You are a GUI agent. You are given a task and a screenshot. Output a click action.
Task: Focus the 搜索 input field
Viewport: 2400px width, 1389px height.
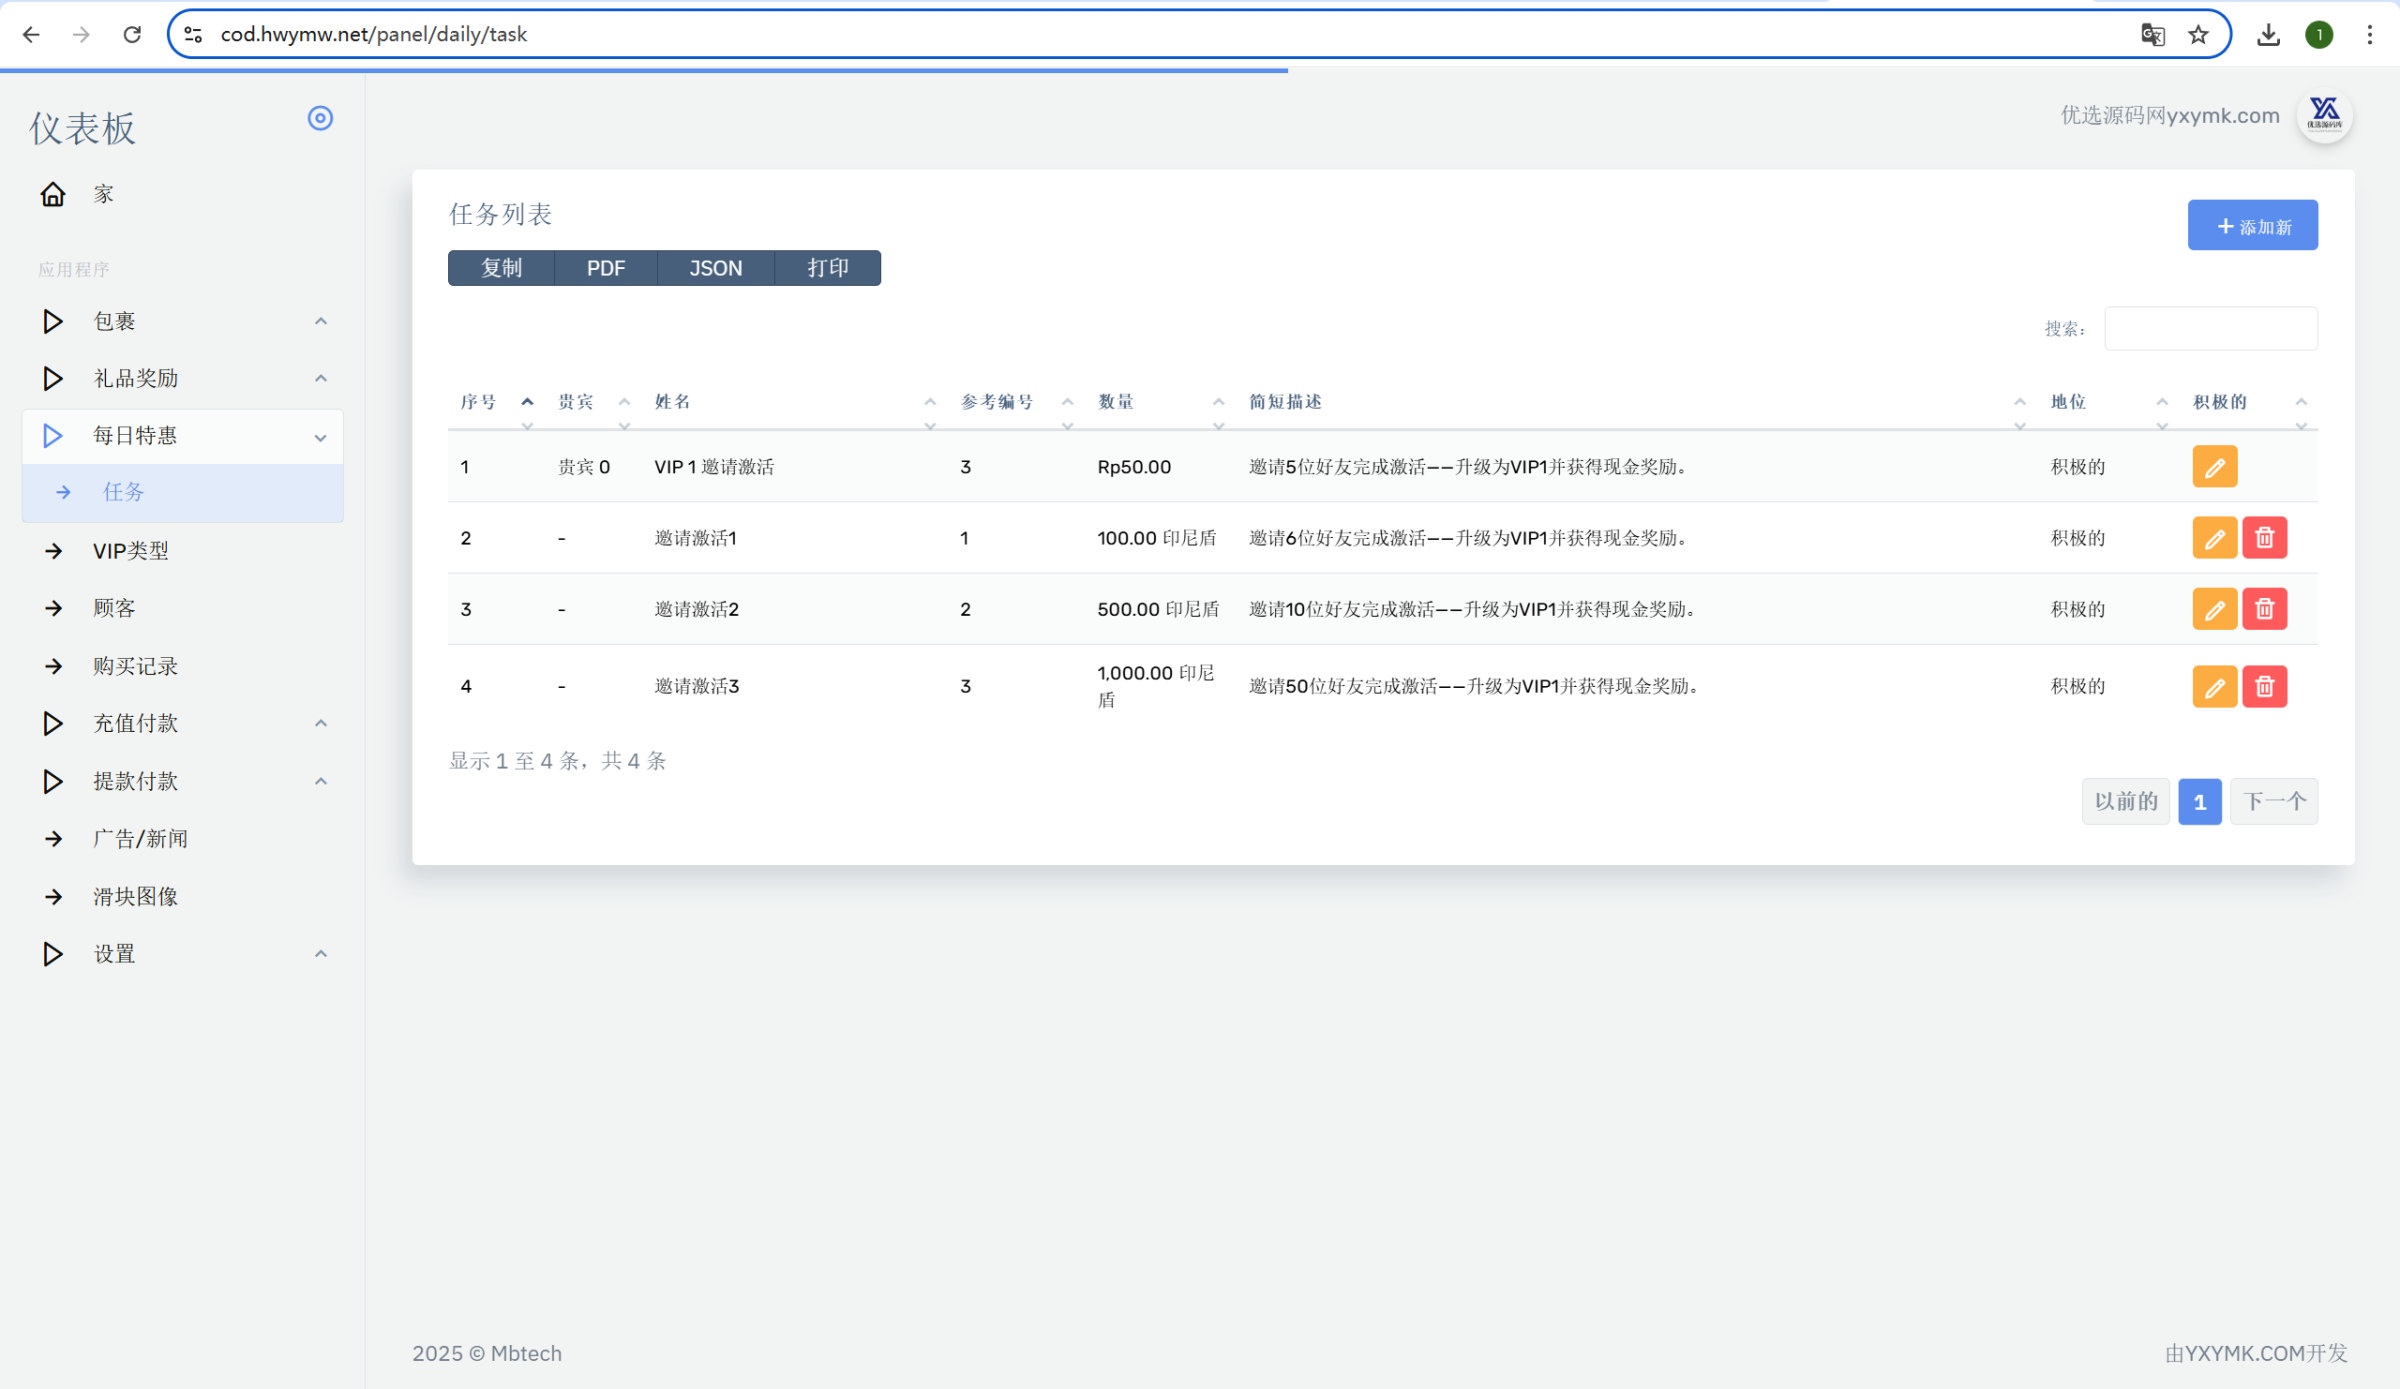2210,329
